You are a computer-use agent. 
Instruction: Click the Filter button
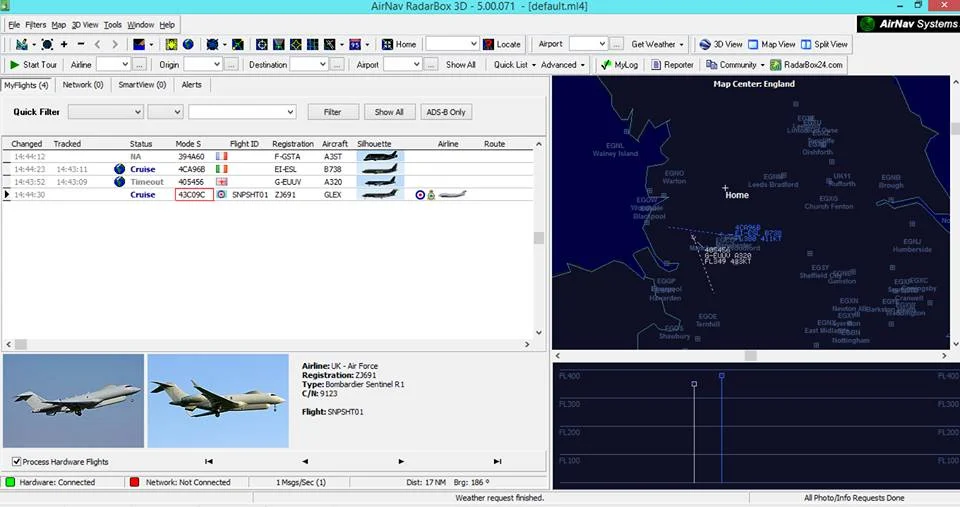point(332,112)
